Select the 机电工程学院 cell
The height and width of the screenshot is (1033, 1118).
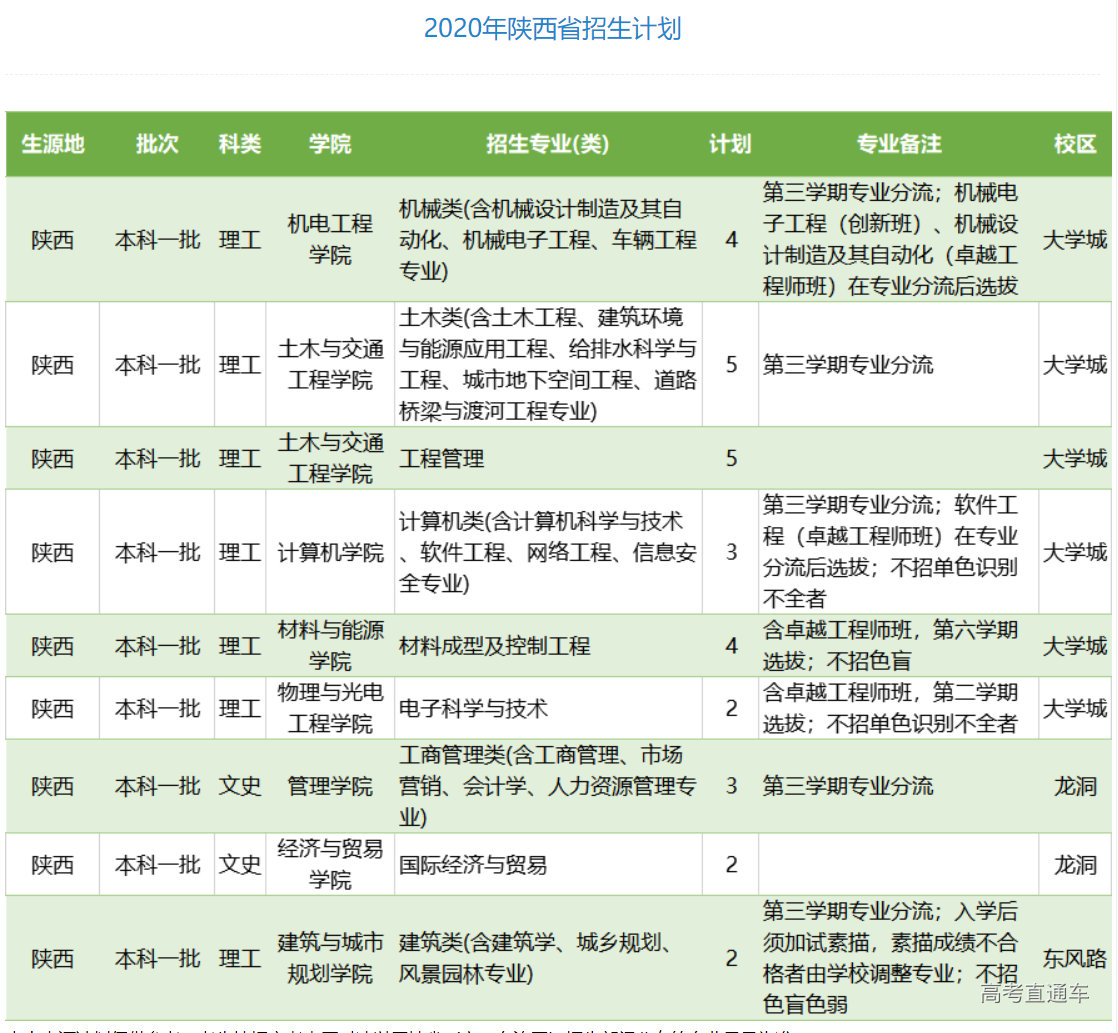(x=330, y=239)
